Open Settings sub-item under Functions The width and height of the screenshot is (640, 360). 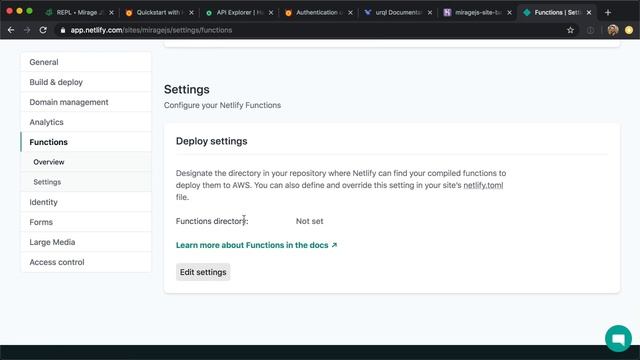86,182
